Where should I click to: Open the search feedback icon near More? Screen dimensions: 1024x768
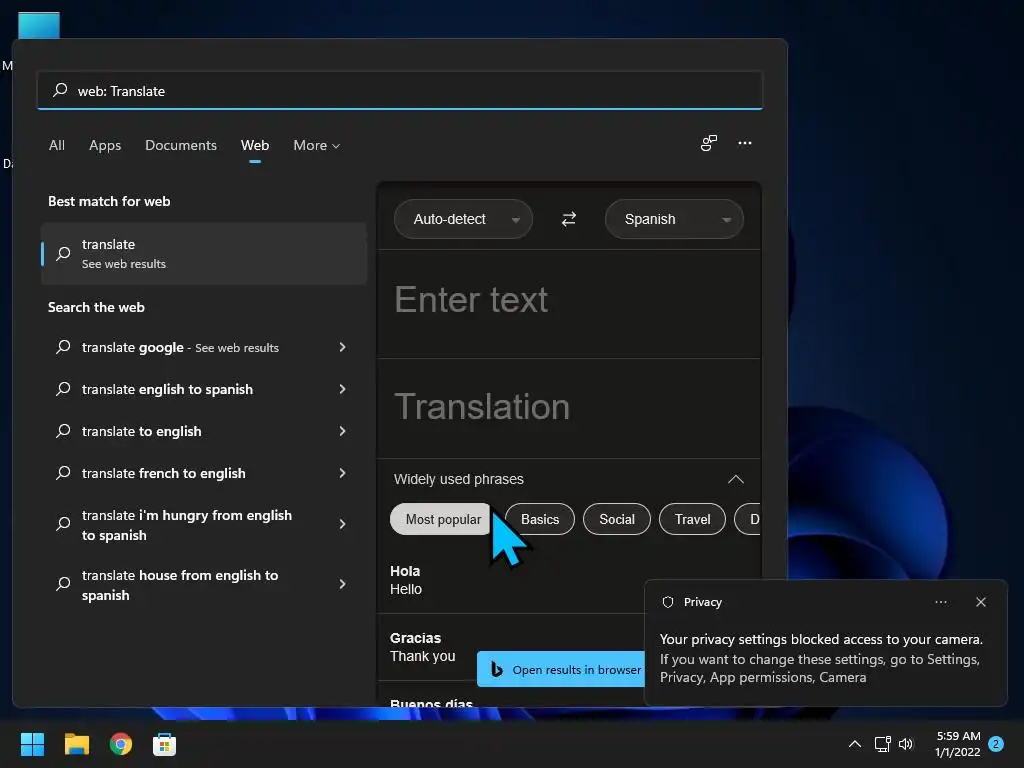pyautogui.click(x=709, y=143)
